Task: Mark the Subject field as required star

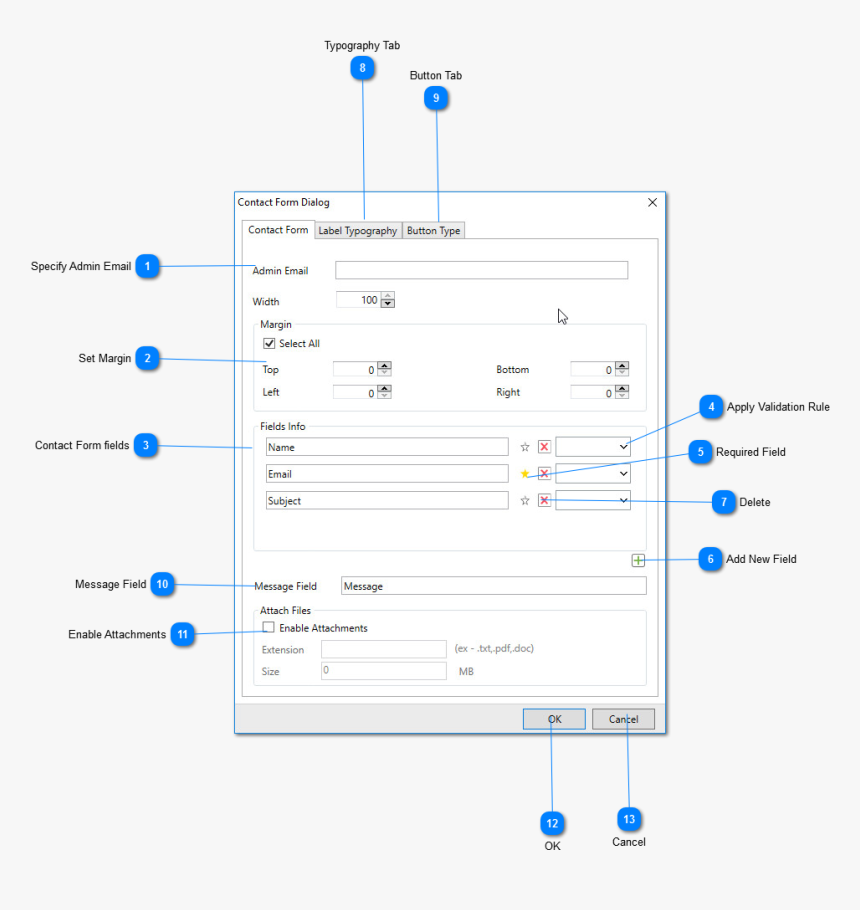Action: pos(525,500)
